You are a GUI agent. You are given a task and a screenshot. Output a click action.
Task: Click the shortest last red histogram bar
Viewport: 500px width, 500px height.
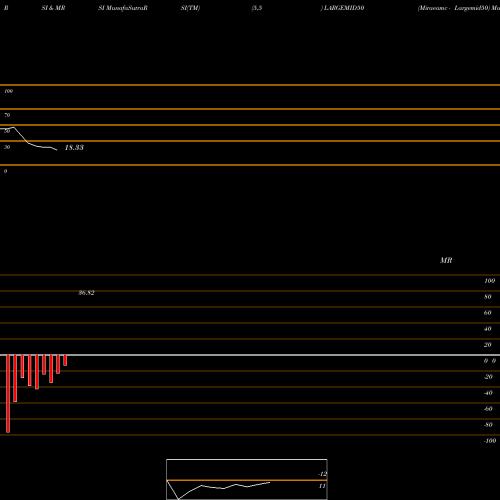65,361
